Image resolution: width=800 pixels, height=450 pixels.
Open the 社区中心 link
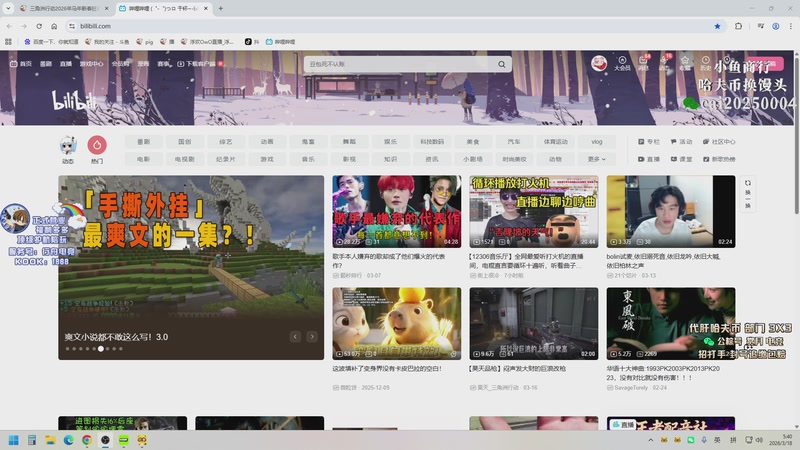click(x=719, y=141)
